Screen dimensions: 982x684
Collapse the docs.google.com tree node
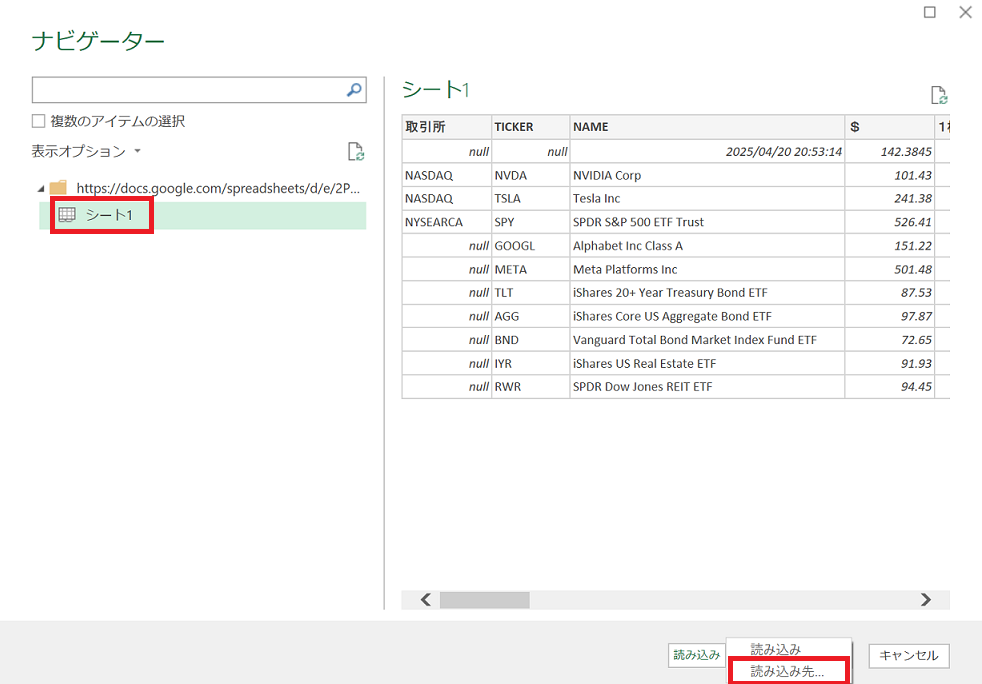pyautogui.click(x=41, y=188)
